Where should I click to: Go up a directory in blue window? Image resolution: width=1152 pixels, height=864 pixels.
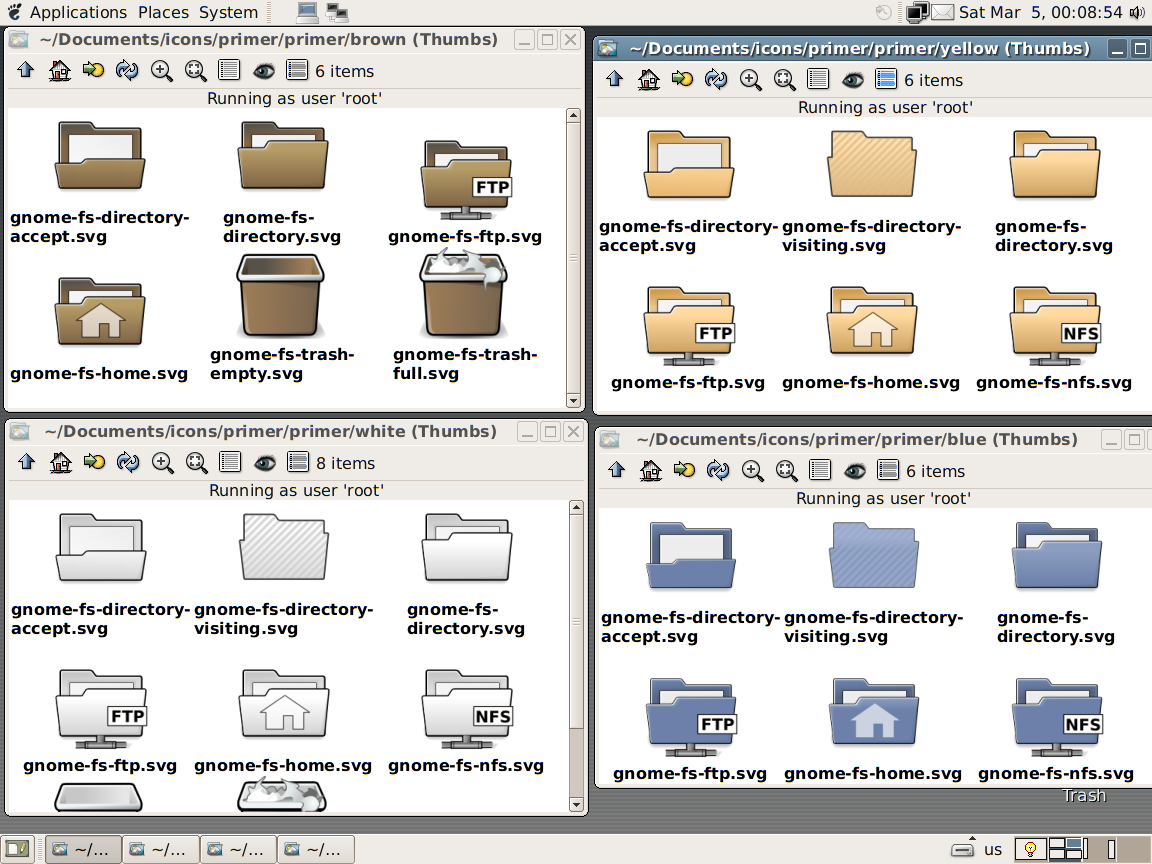[616, 470]
